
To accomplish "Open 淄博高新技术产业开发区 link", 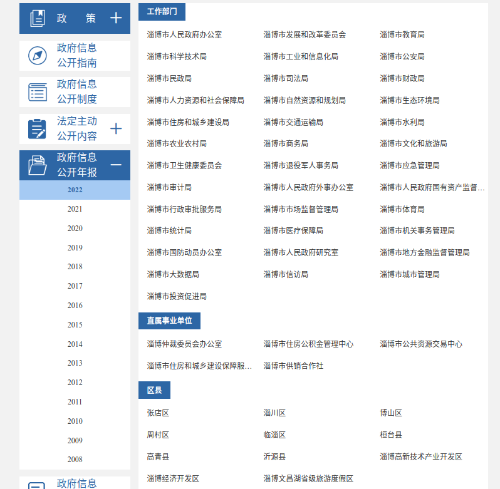I will click(421, 457).
